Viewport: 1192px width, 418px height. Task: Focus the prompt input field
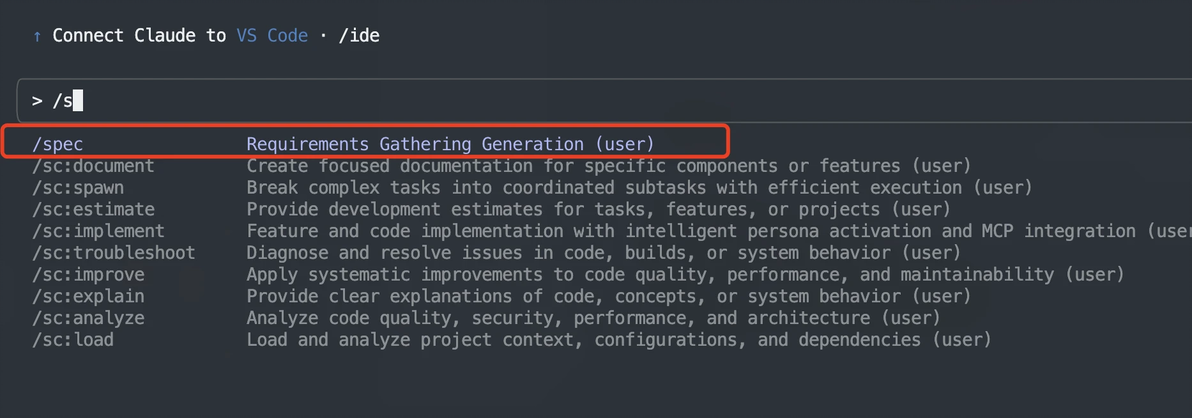[600, 100]
